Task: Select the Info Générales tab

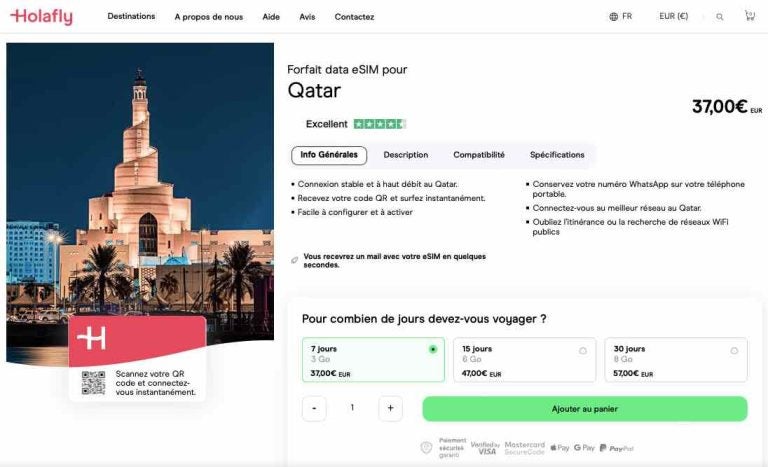Action: click(329, 155)
